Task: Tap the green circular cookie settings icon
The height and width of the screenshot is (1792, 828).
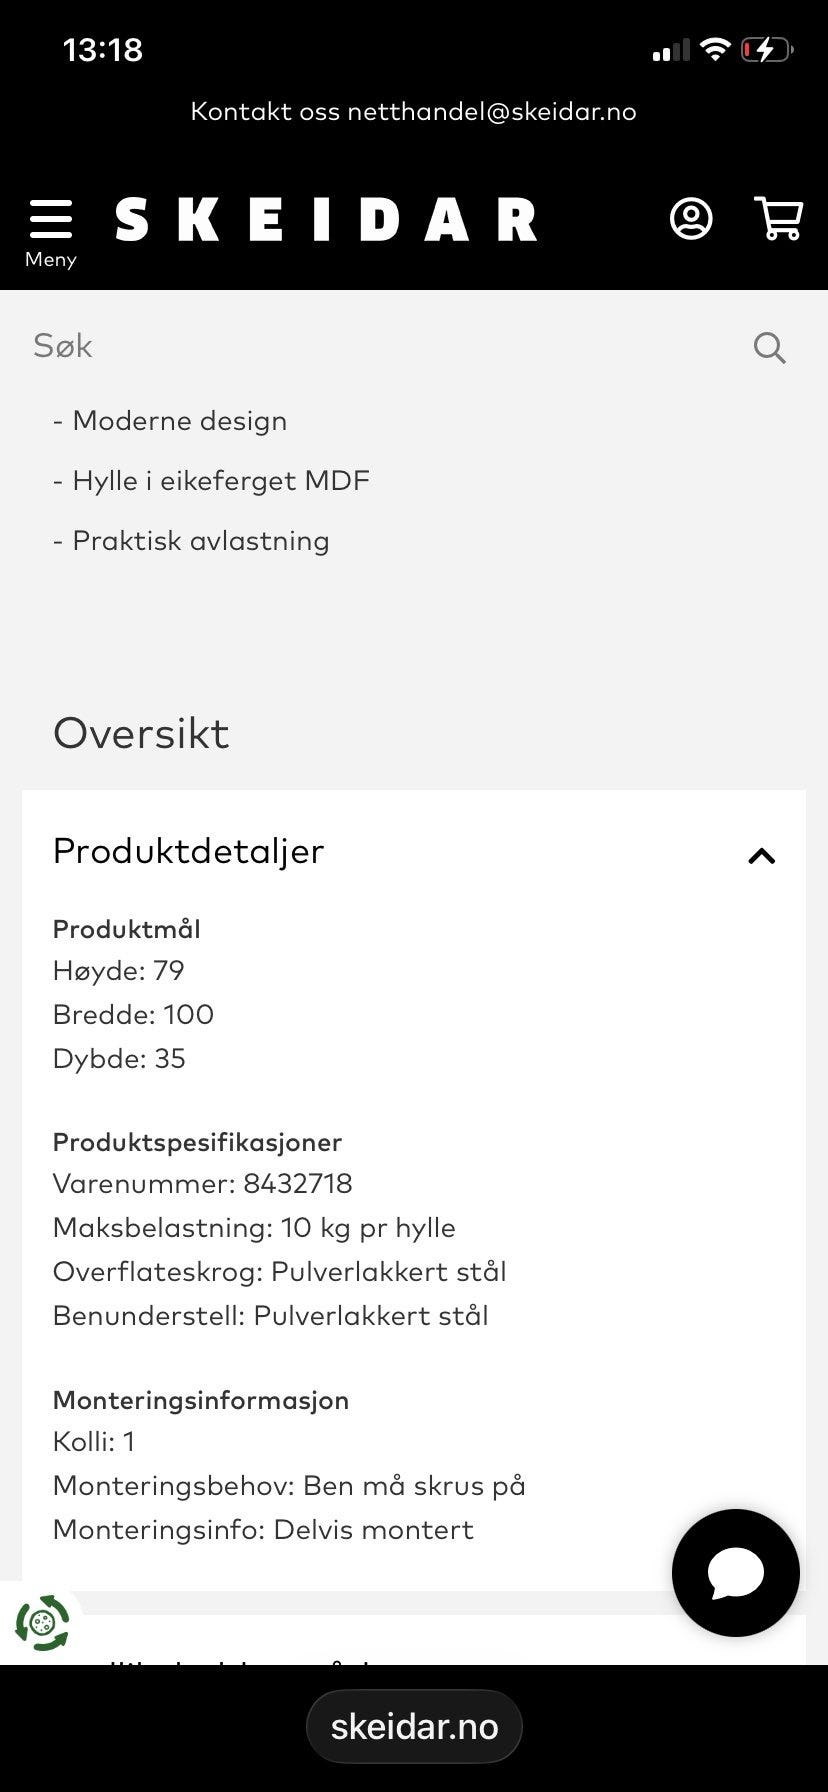Action: coord(42,1622)
